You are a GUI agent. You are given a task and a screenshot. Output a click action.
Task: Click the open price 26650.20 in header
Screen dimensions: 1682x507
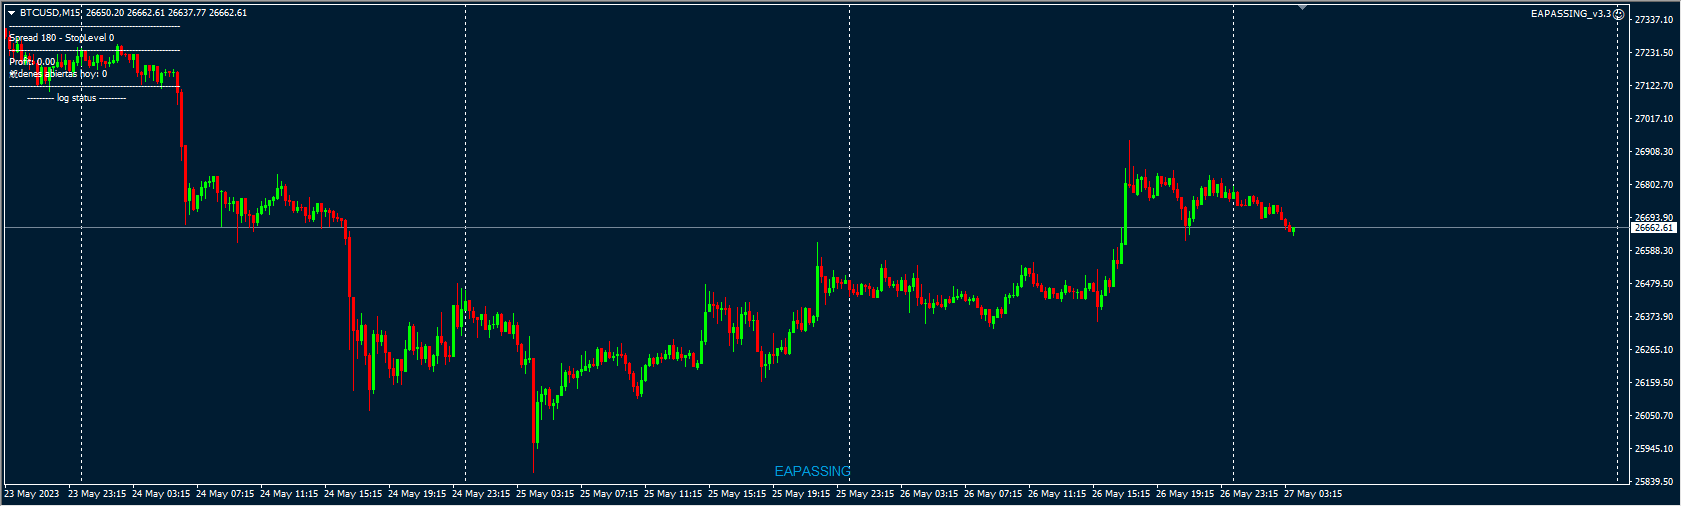[x=106, y=13]
